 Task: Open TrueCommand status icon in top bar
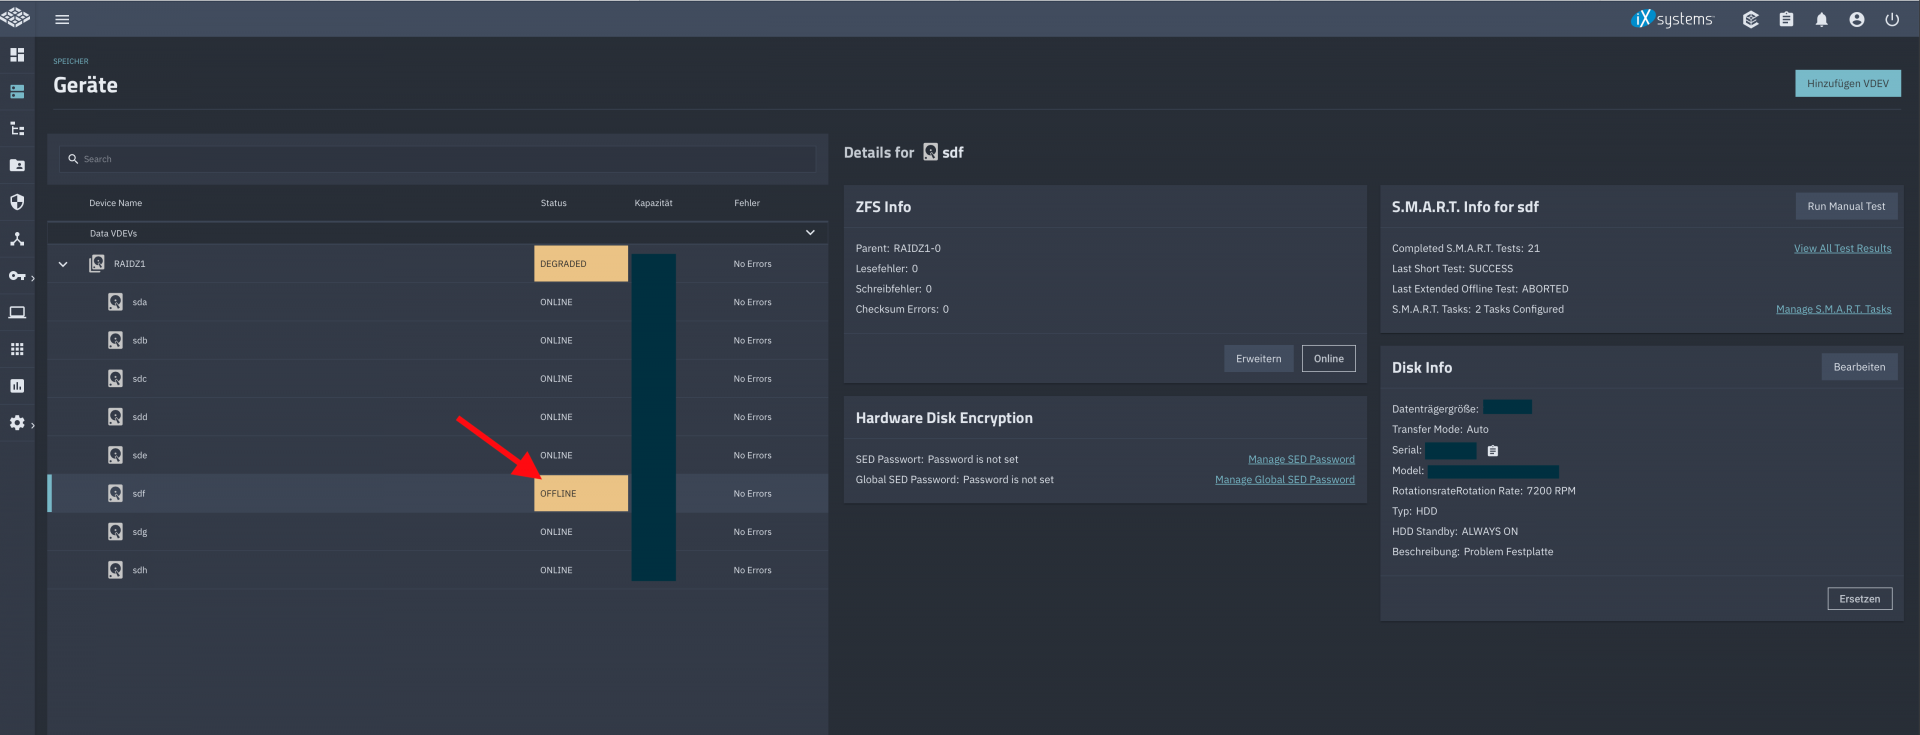pos(1750,19)
